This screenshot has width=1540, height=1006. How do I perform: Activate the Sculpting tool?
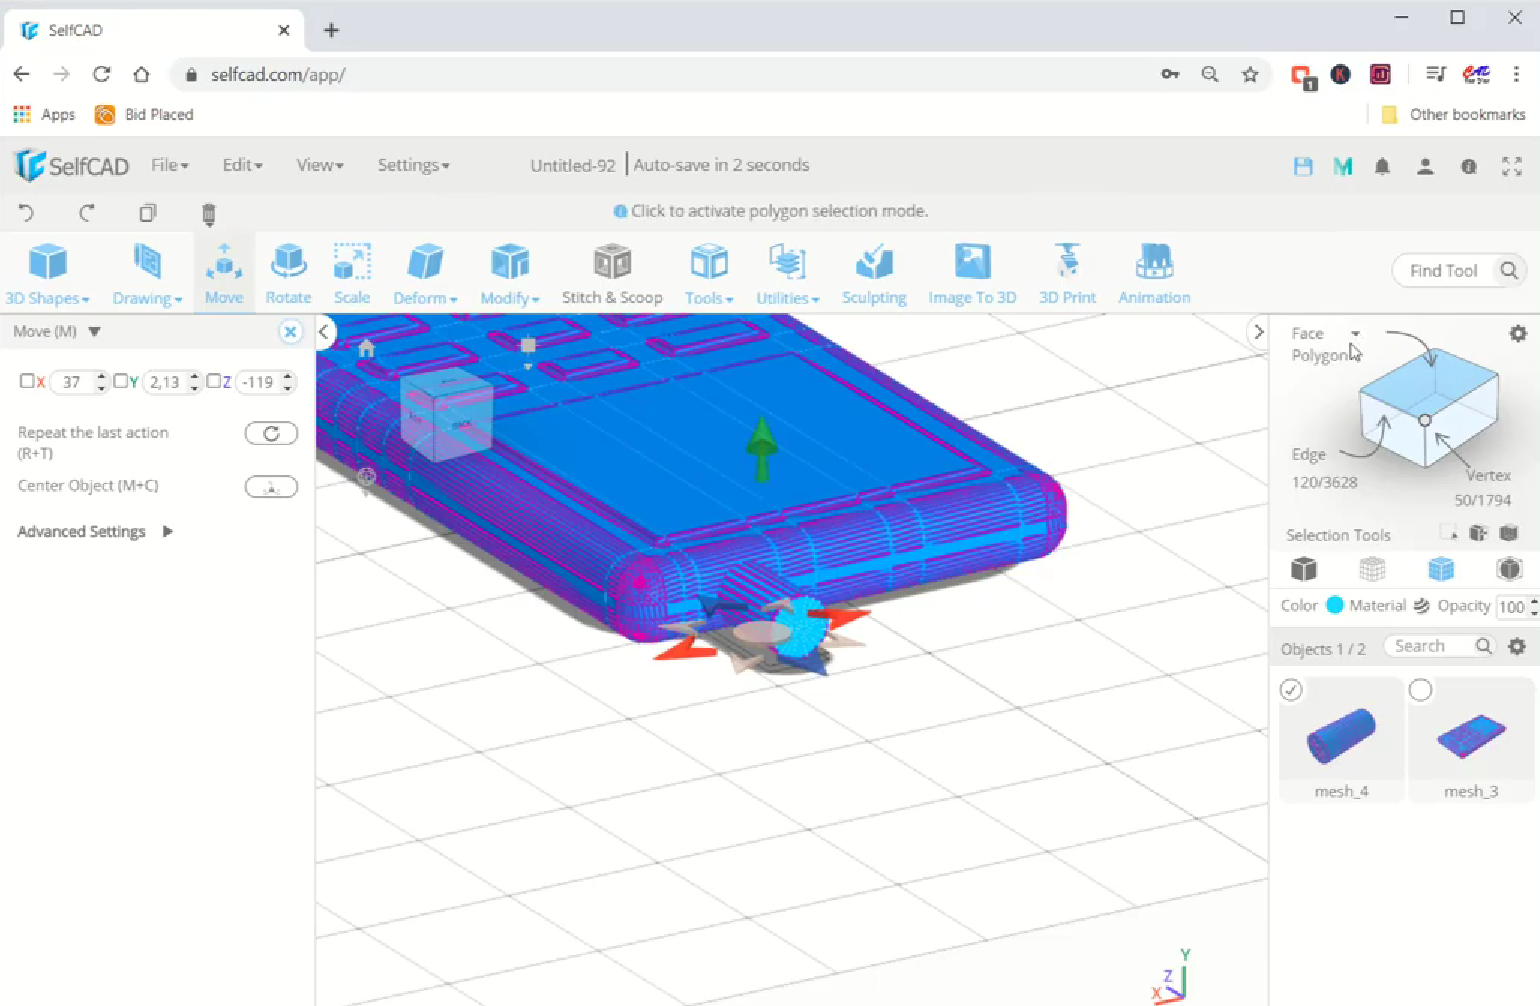[x=874, y=274]
